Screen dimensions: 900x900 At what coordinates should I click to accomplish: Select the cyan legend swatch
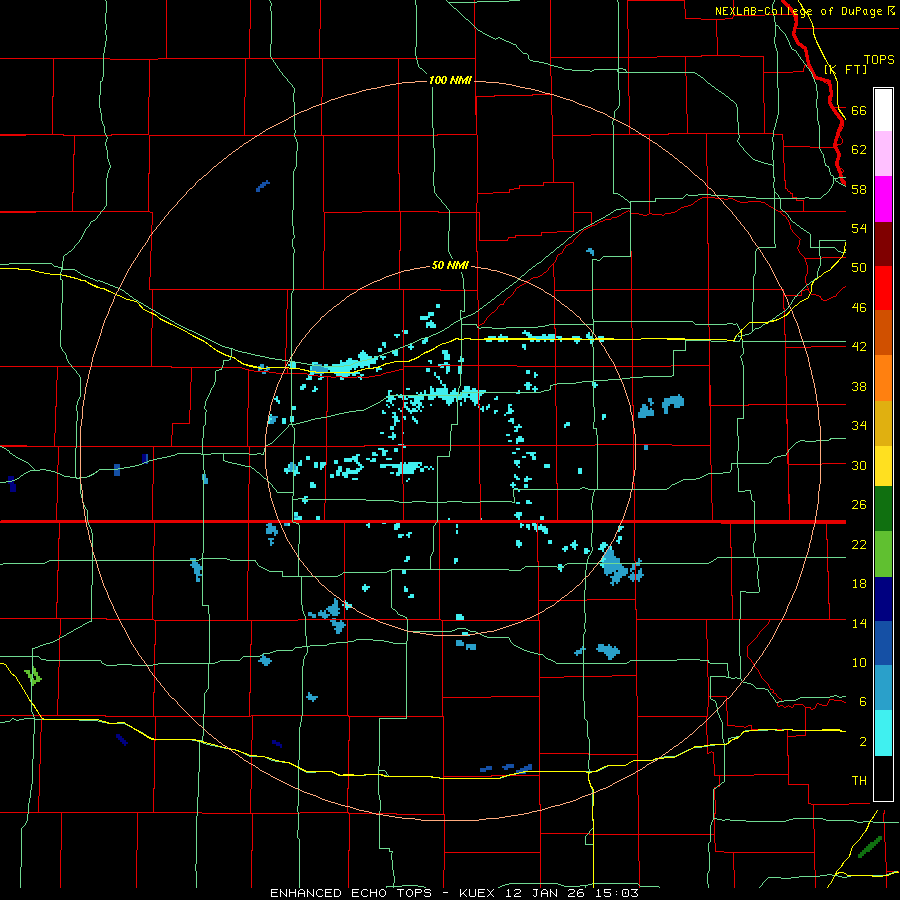(883, 733)
